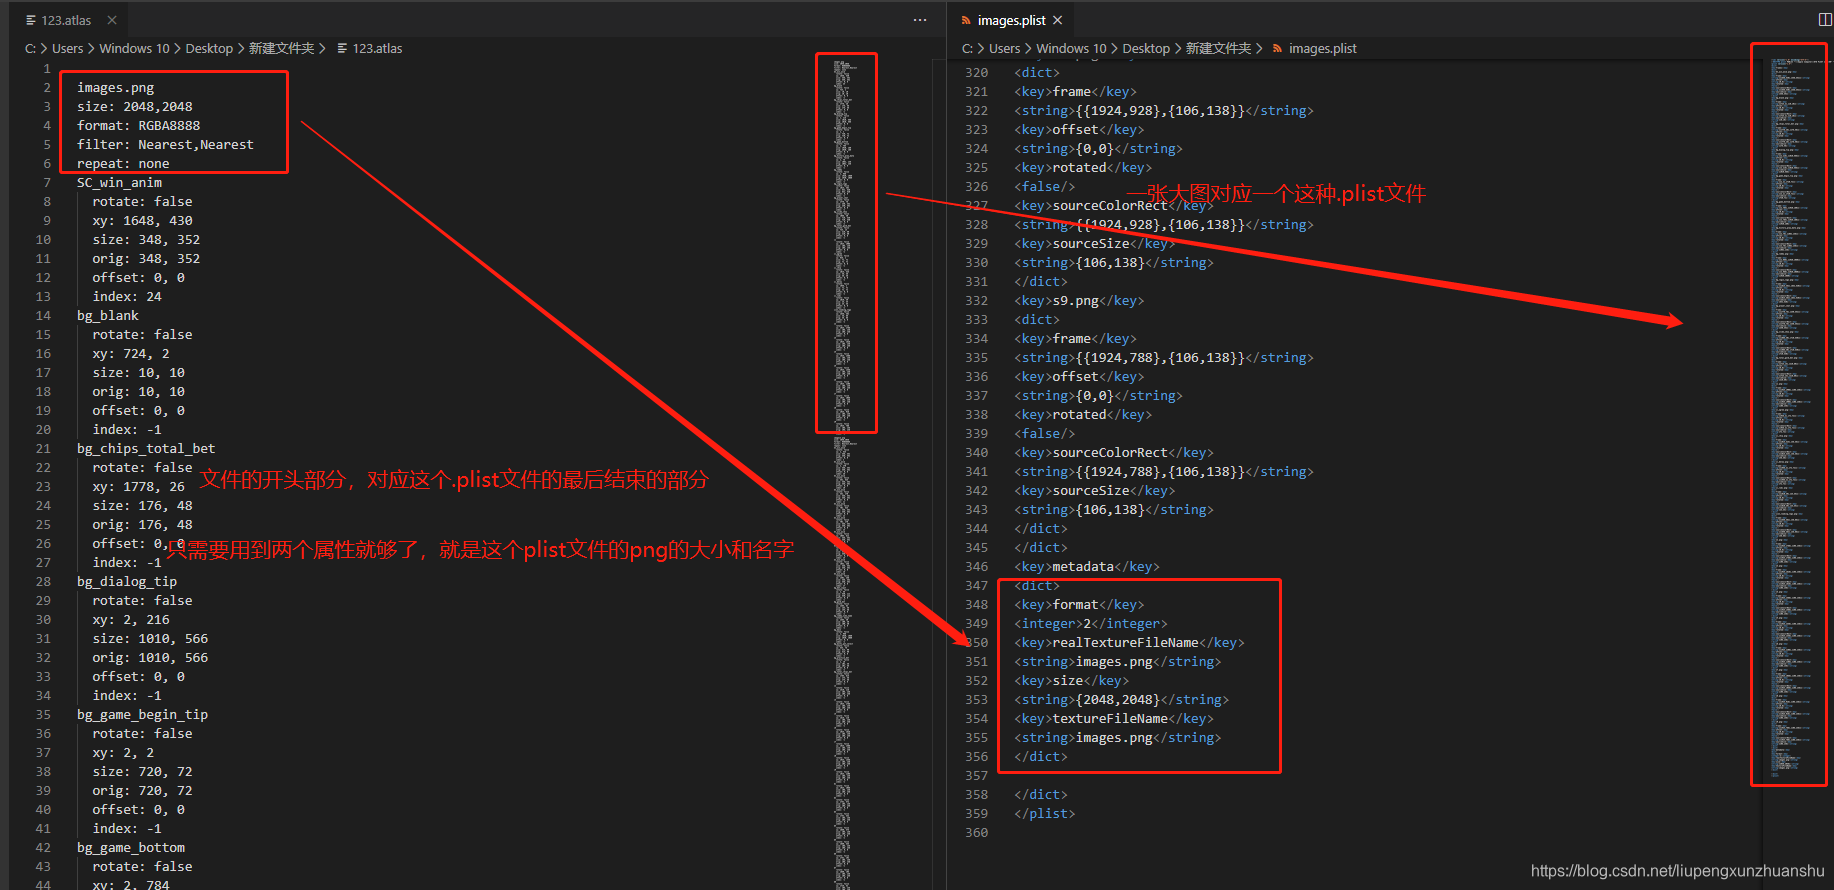Open the Windows 10 breadcrumb in the right editor

(x=1071, y=48)
